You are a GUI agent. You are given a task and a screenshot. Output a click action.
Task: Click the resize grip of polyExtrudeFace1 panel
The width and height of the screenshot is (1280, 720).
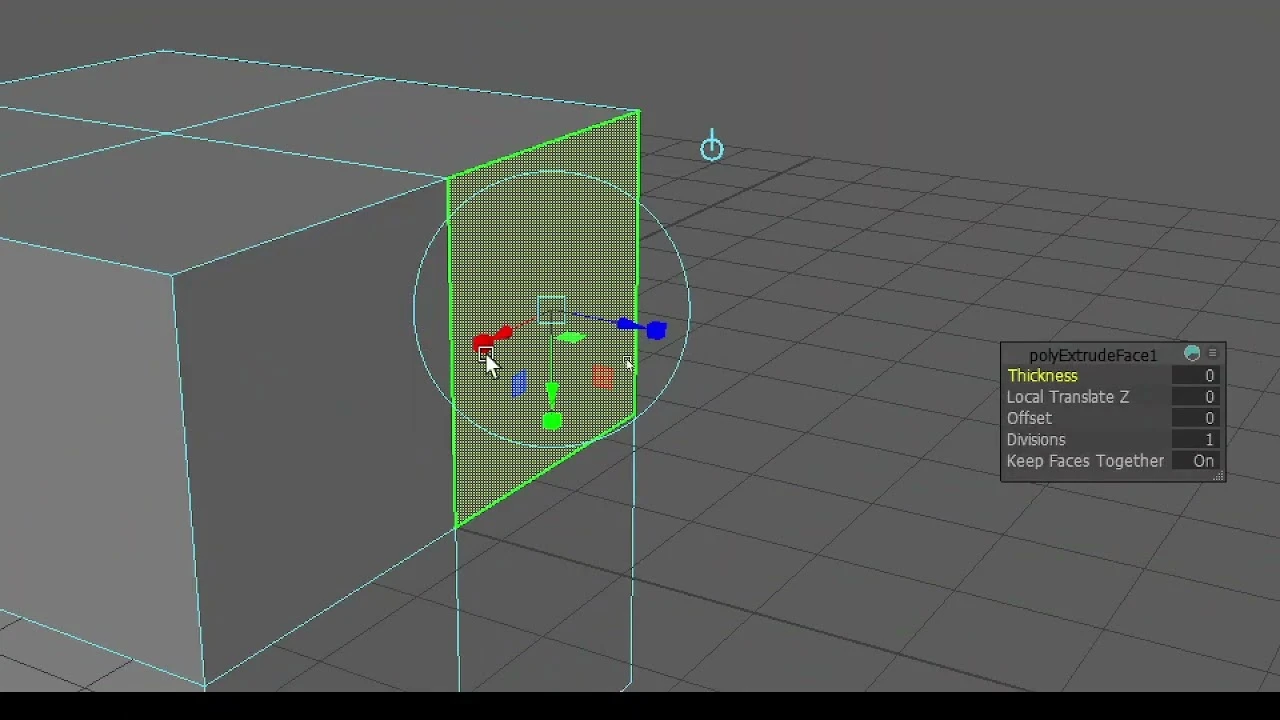[1218, 476]
